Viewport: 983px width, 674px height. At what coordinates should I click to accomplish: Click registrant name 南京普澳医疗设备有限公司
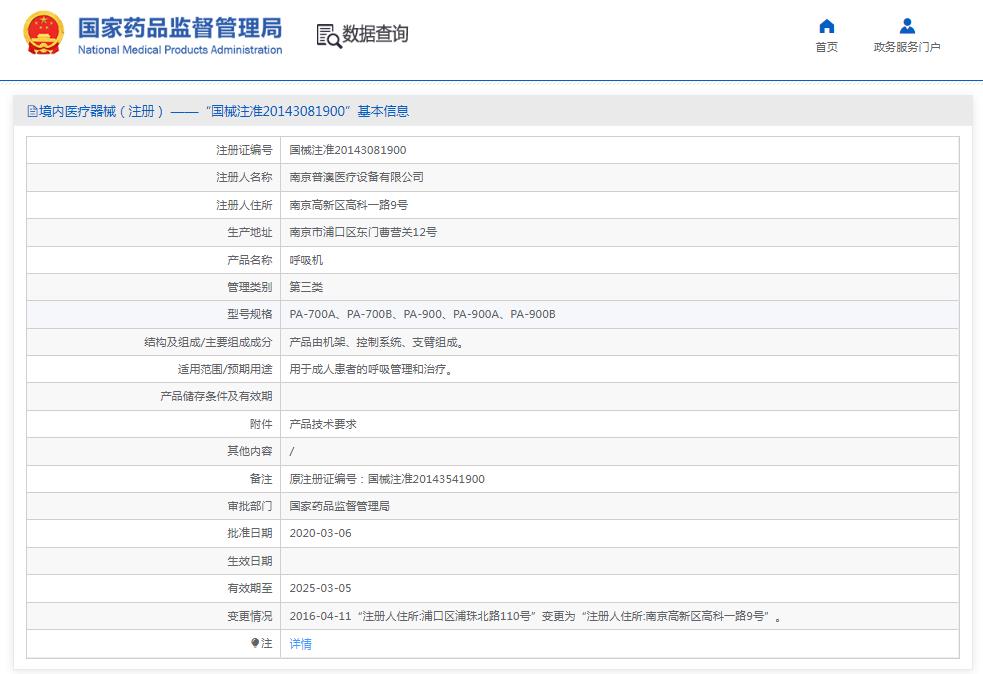(356, 177)
